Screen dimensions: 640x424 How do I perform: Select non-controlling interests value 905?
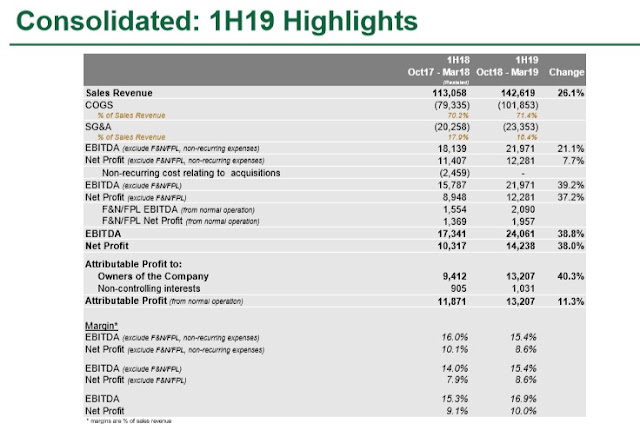tap(458, 289)
